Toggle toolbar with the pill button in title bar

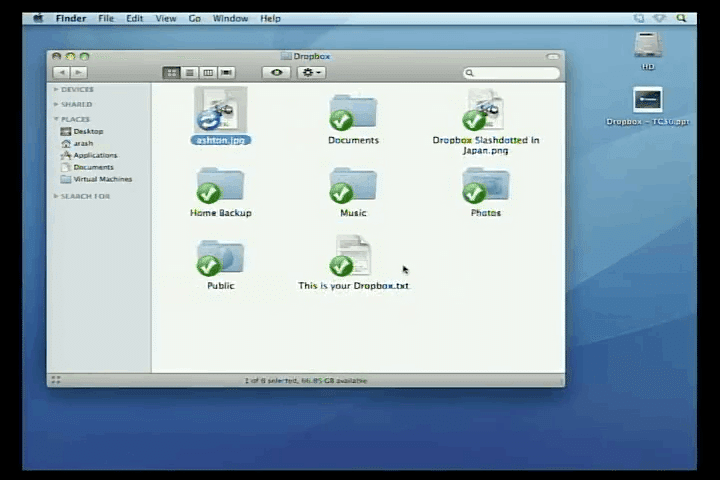pyautogui.click(x=553, y=56)
